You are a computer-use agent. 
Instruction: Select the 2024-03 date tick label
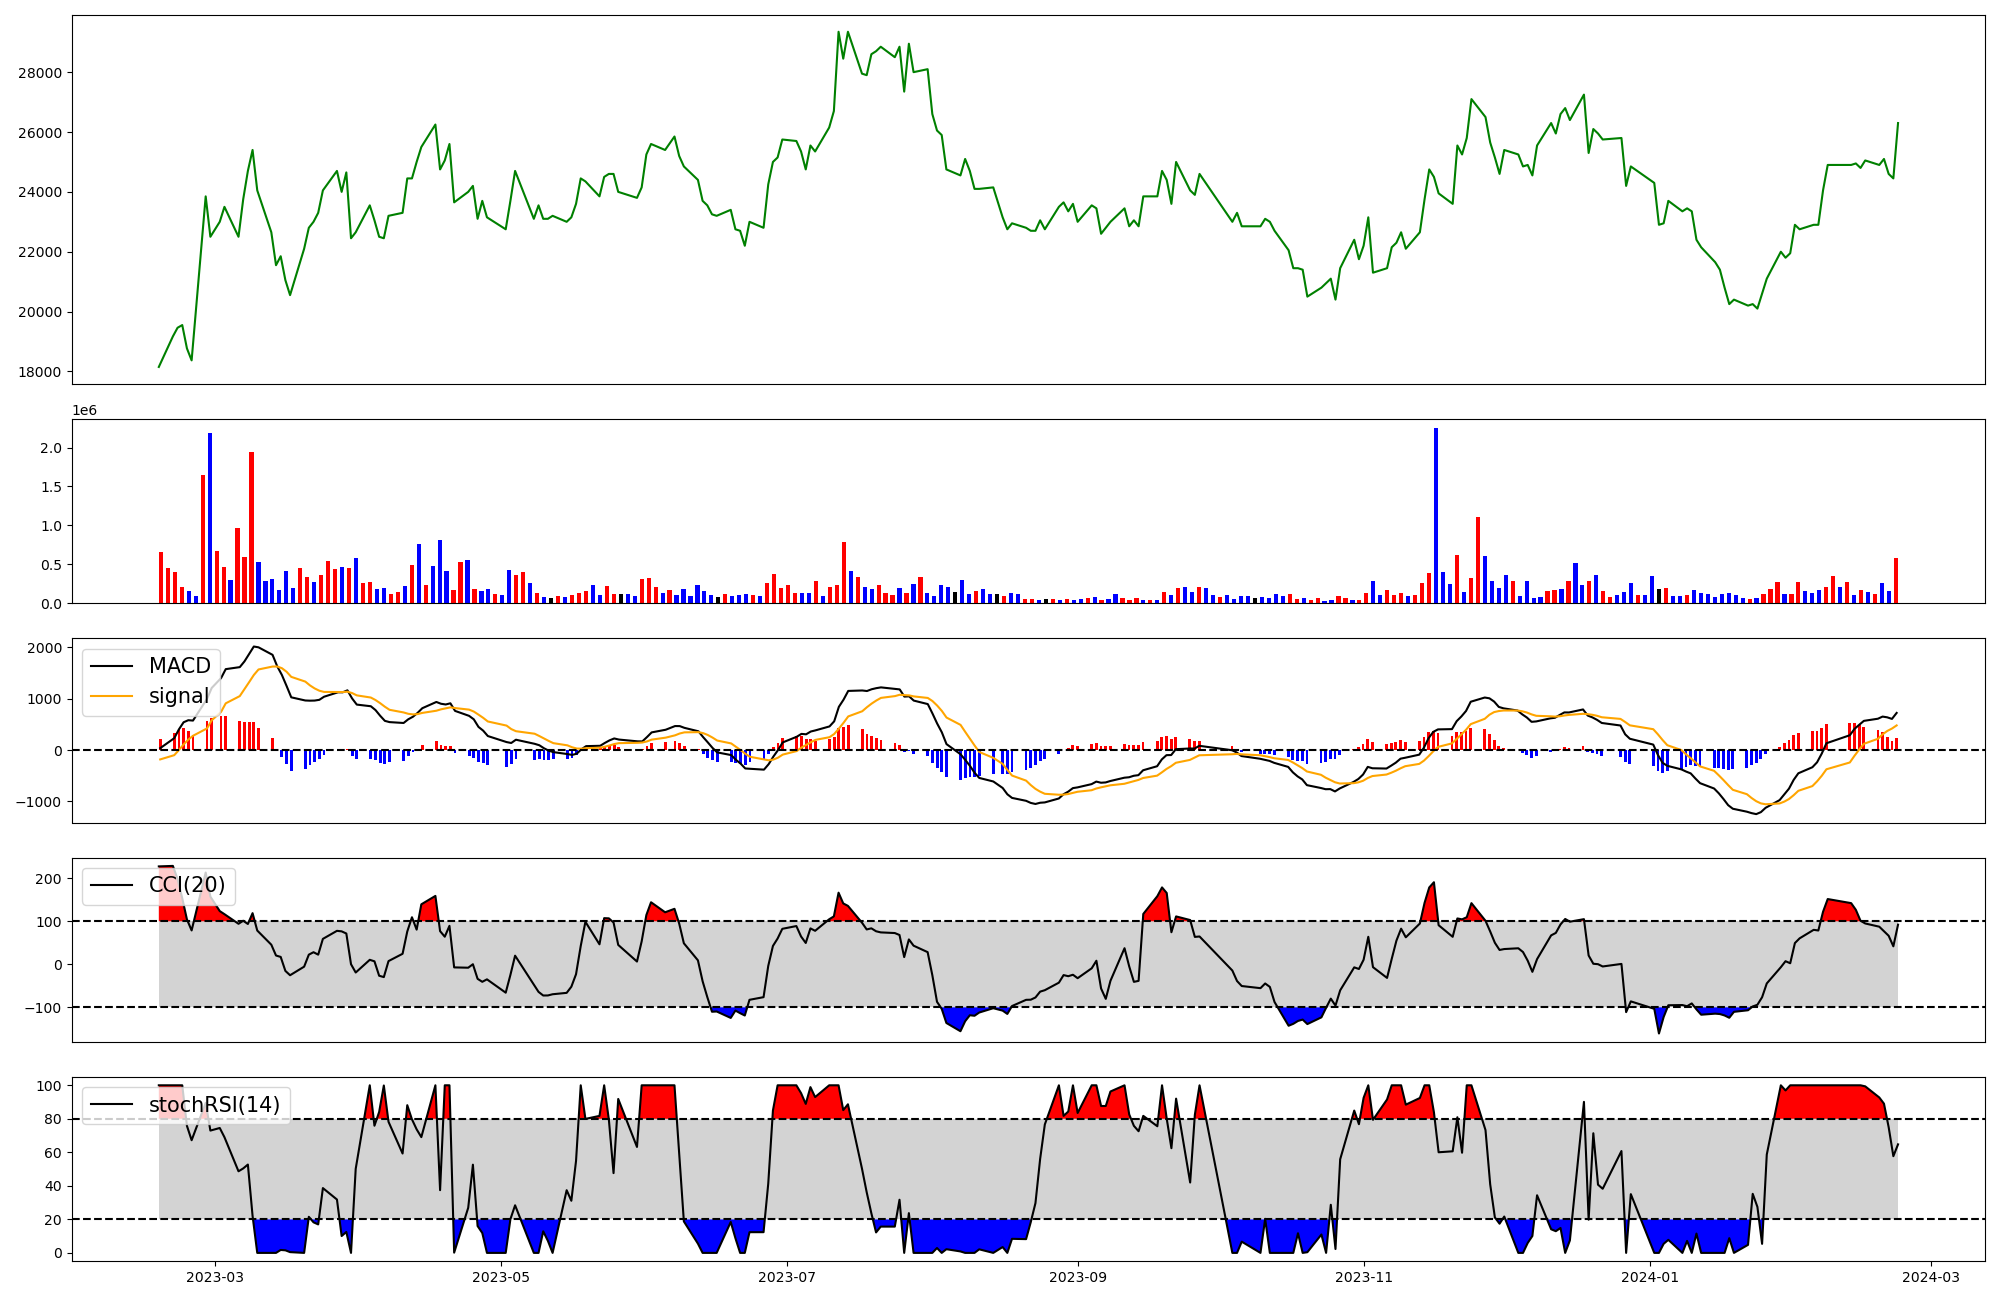(x=1930, y=1277)
